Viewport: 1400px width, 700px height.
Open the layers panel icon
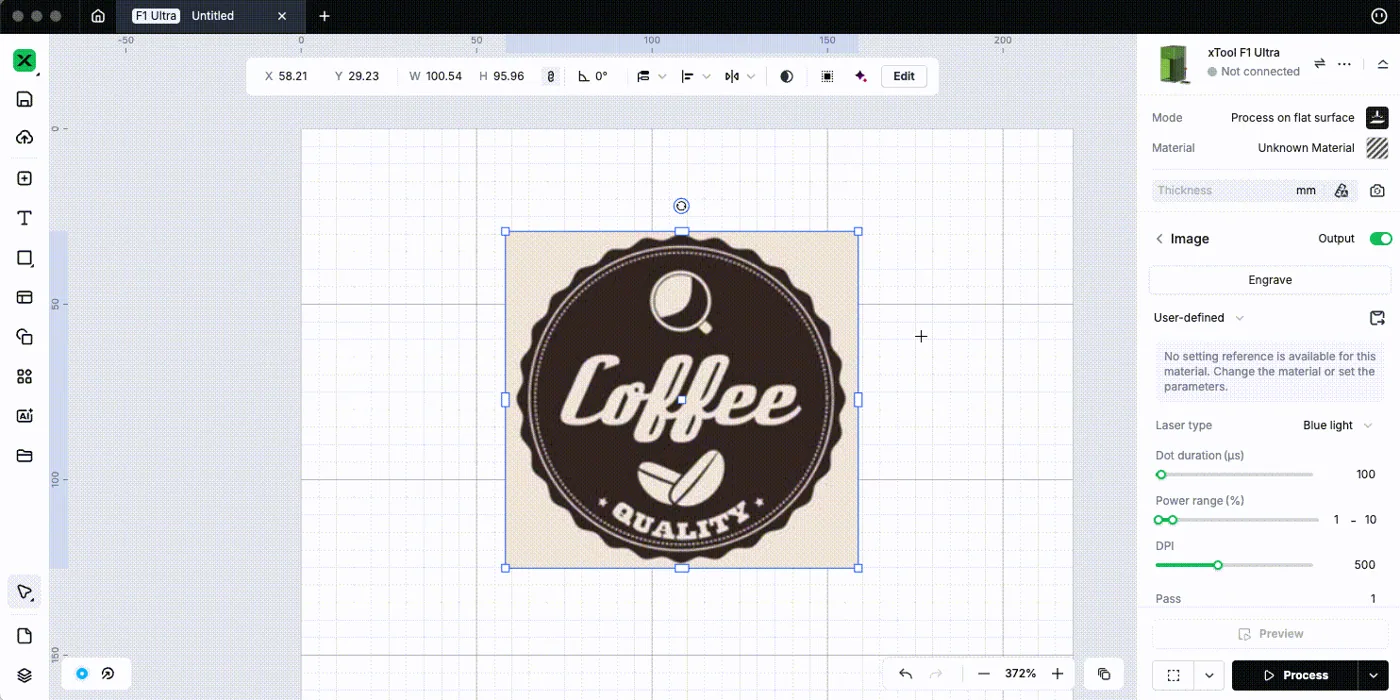[x=25, y=675]
